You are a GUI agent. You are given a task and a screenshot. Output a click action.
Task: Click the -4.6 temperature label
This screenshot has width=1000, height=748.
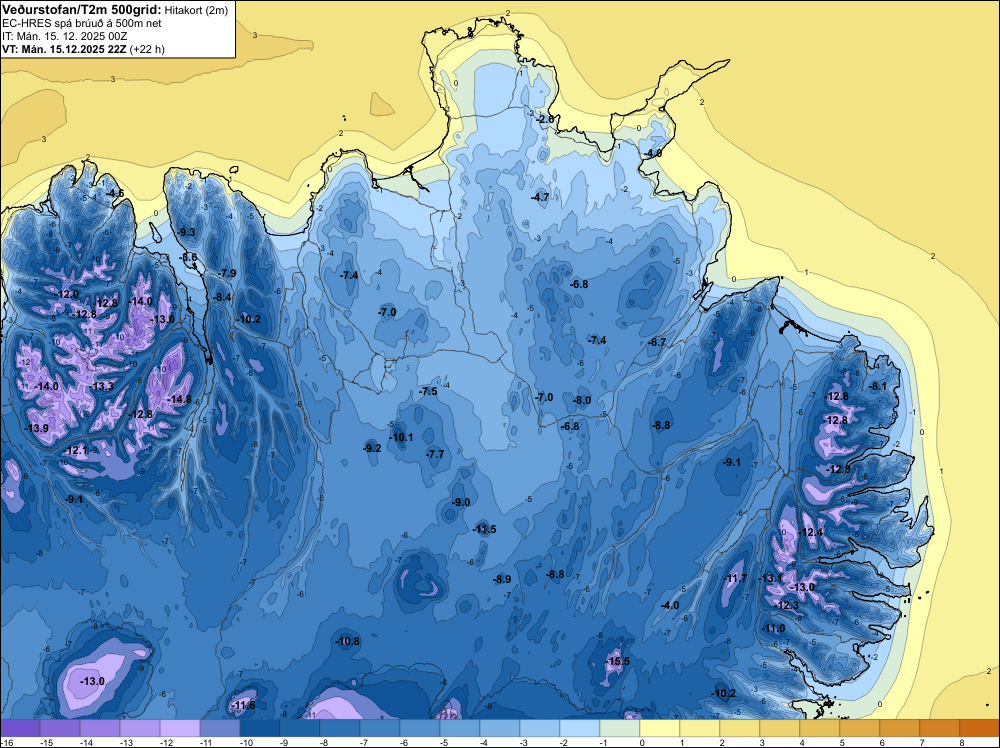[115, 193]
